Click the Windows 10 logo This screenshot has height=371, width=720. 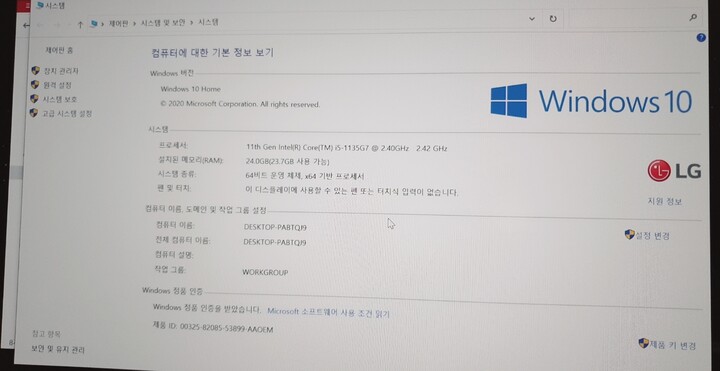(591, 101)
